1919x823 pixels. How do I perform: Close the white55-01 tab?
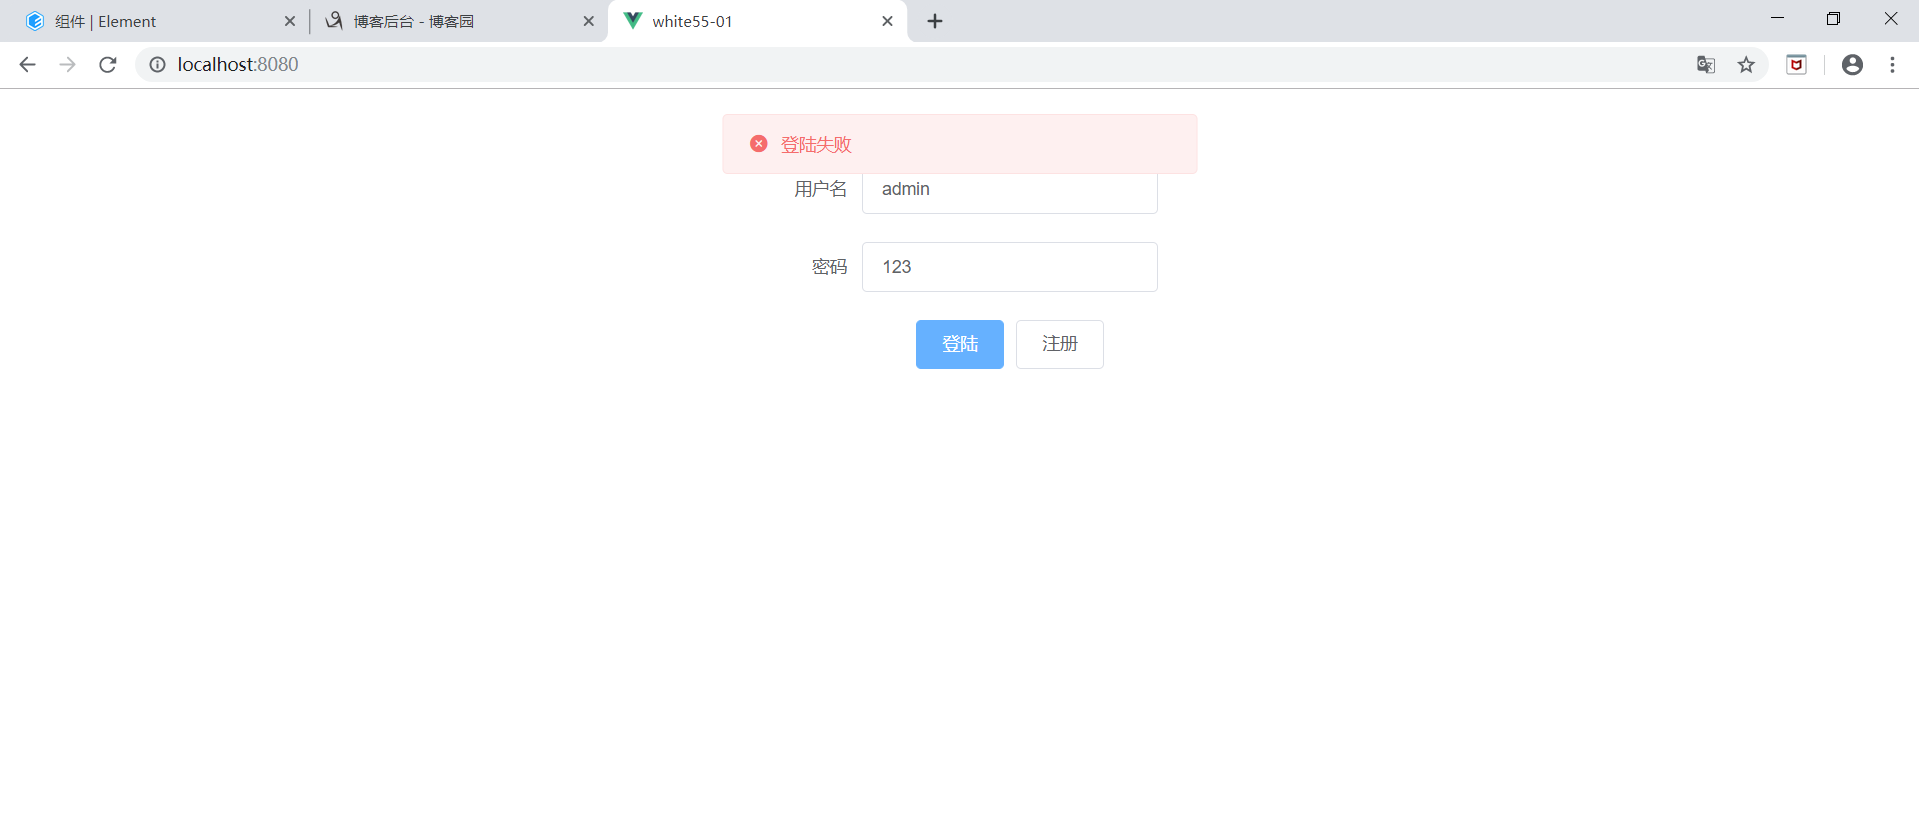[887, 21]
